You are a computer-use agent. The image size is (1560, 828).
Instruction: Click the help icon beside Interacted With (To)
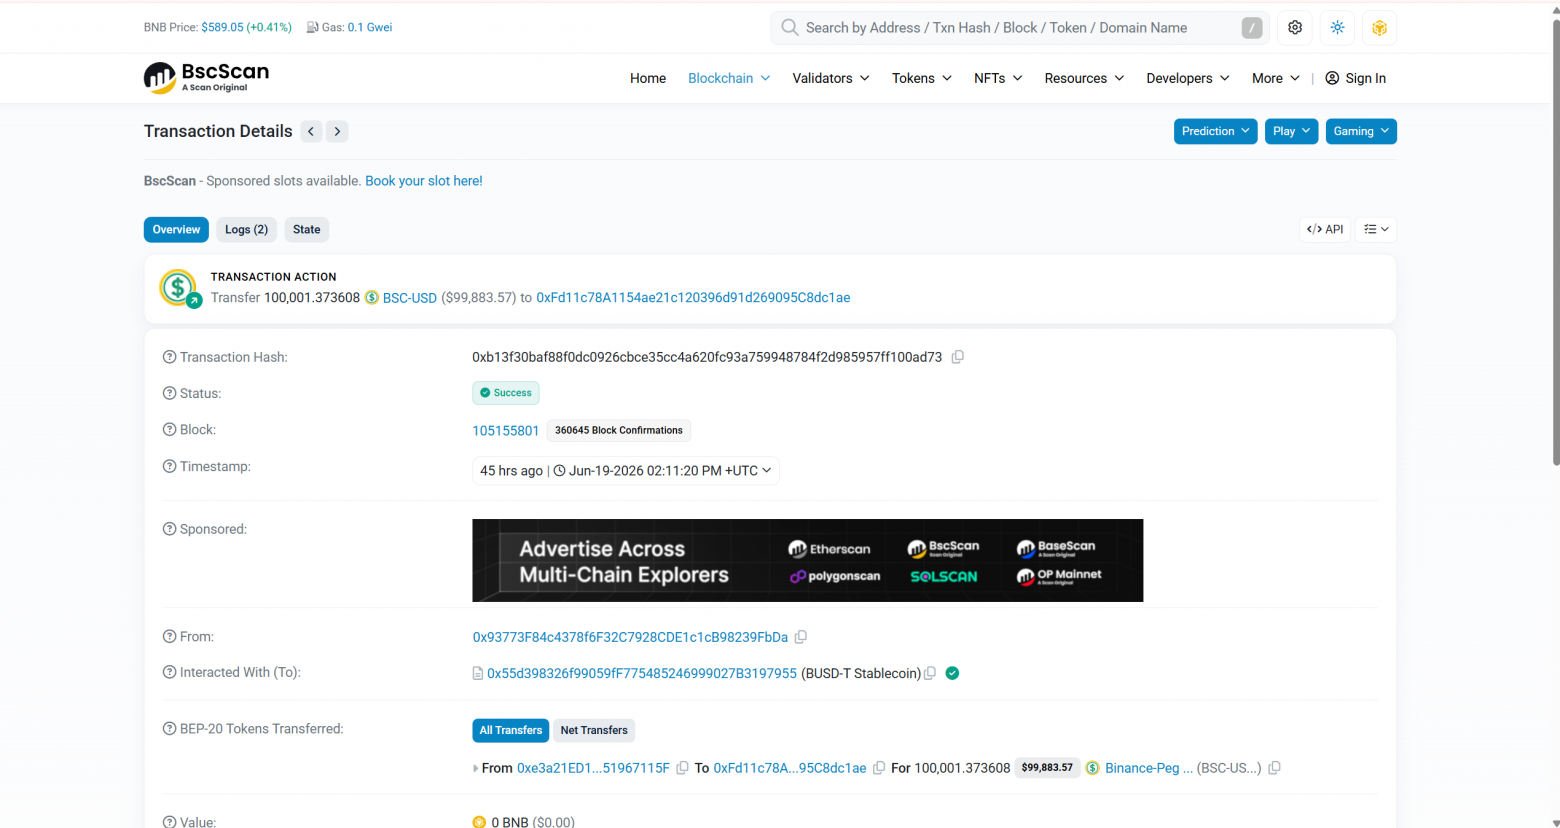(169, 672)
